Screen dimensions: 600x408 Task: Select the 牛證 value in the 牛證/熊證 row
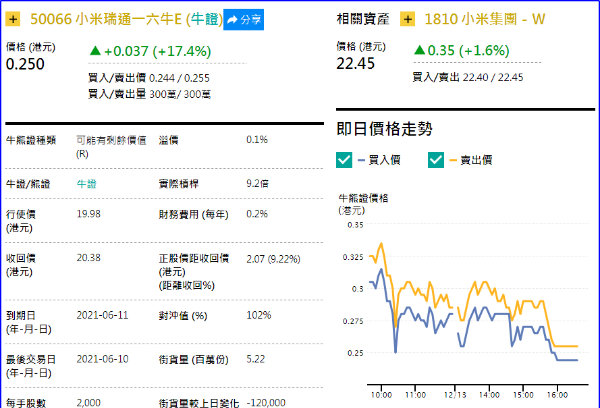86,184
